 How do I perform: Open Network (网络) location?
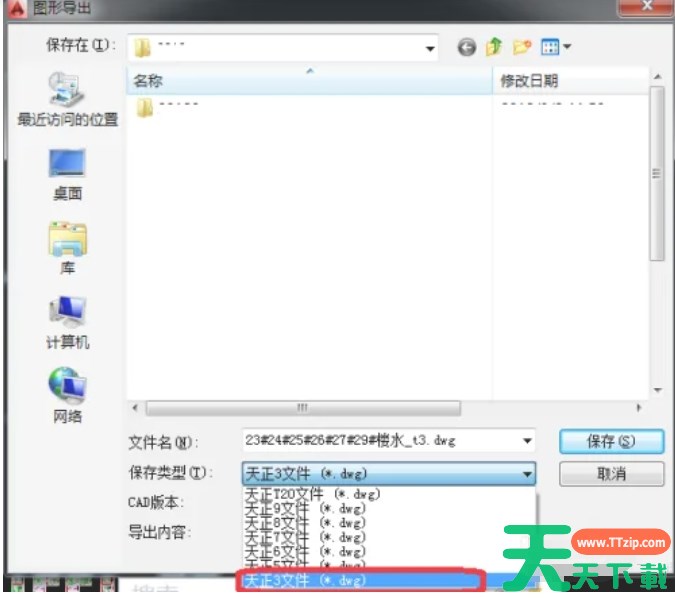68,395
